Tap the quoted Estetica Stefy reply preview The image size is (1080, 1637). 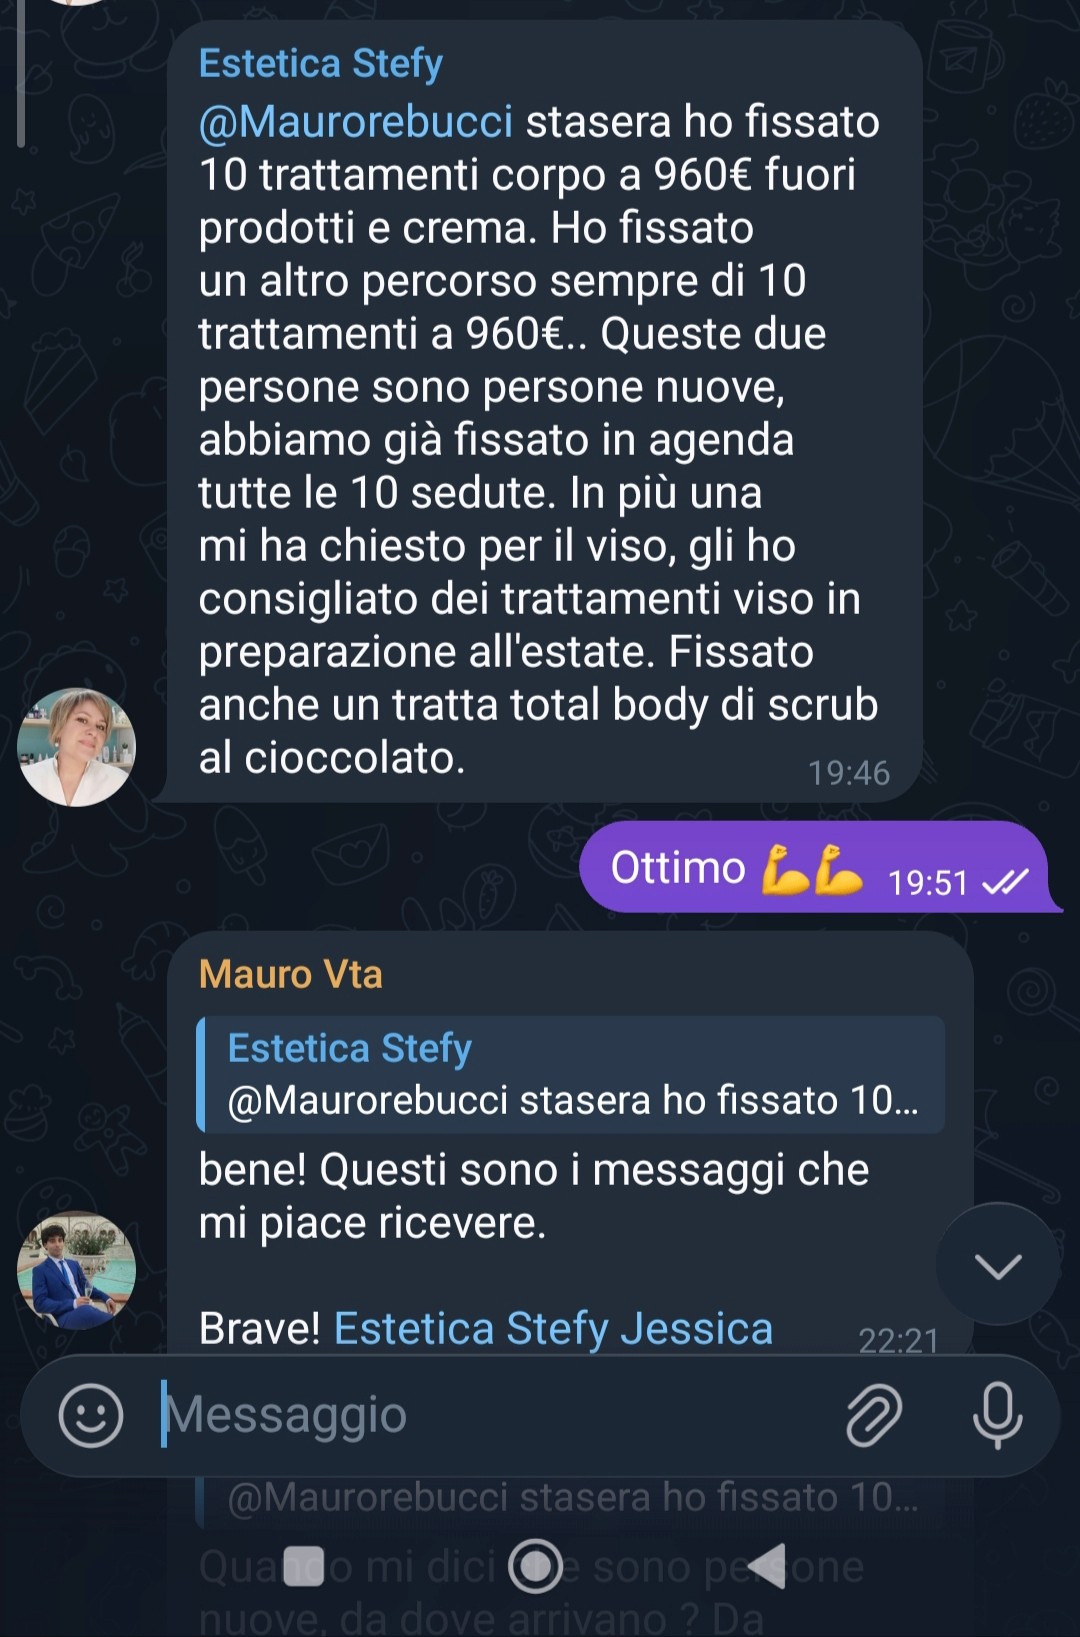click(x=571, y=1074)
